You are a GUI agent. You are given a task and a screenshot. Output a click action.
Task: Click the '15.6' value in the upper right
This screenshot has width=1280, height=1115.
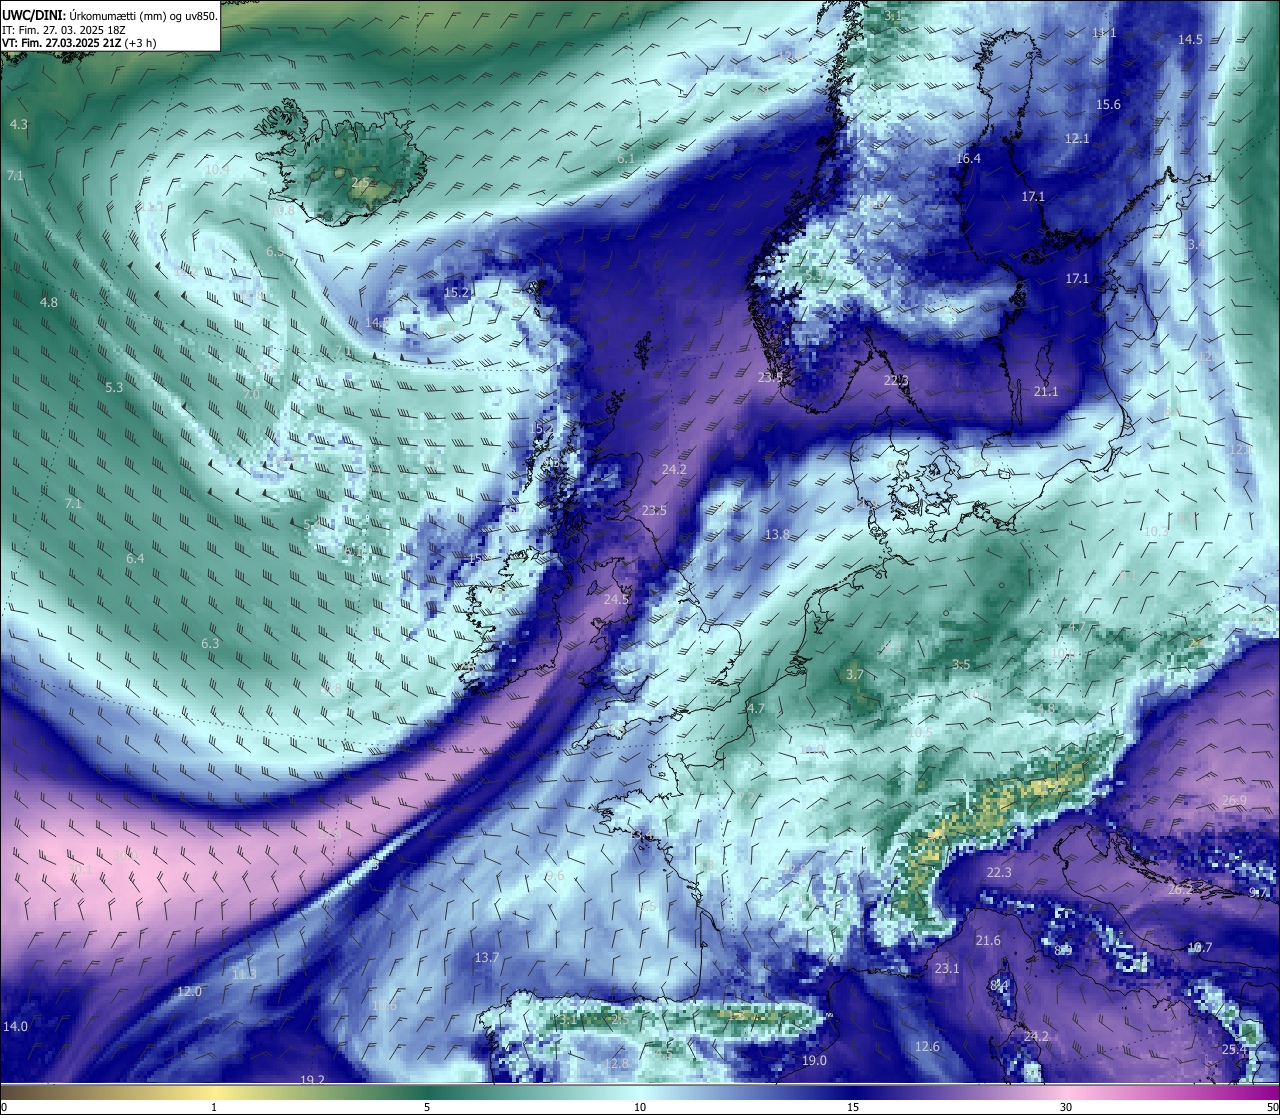point(1108,105)
